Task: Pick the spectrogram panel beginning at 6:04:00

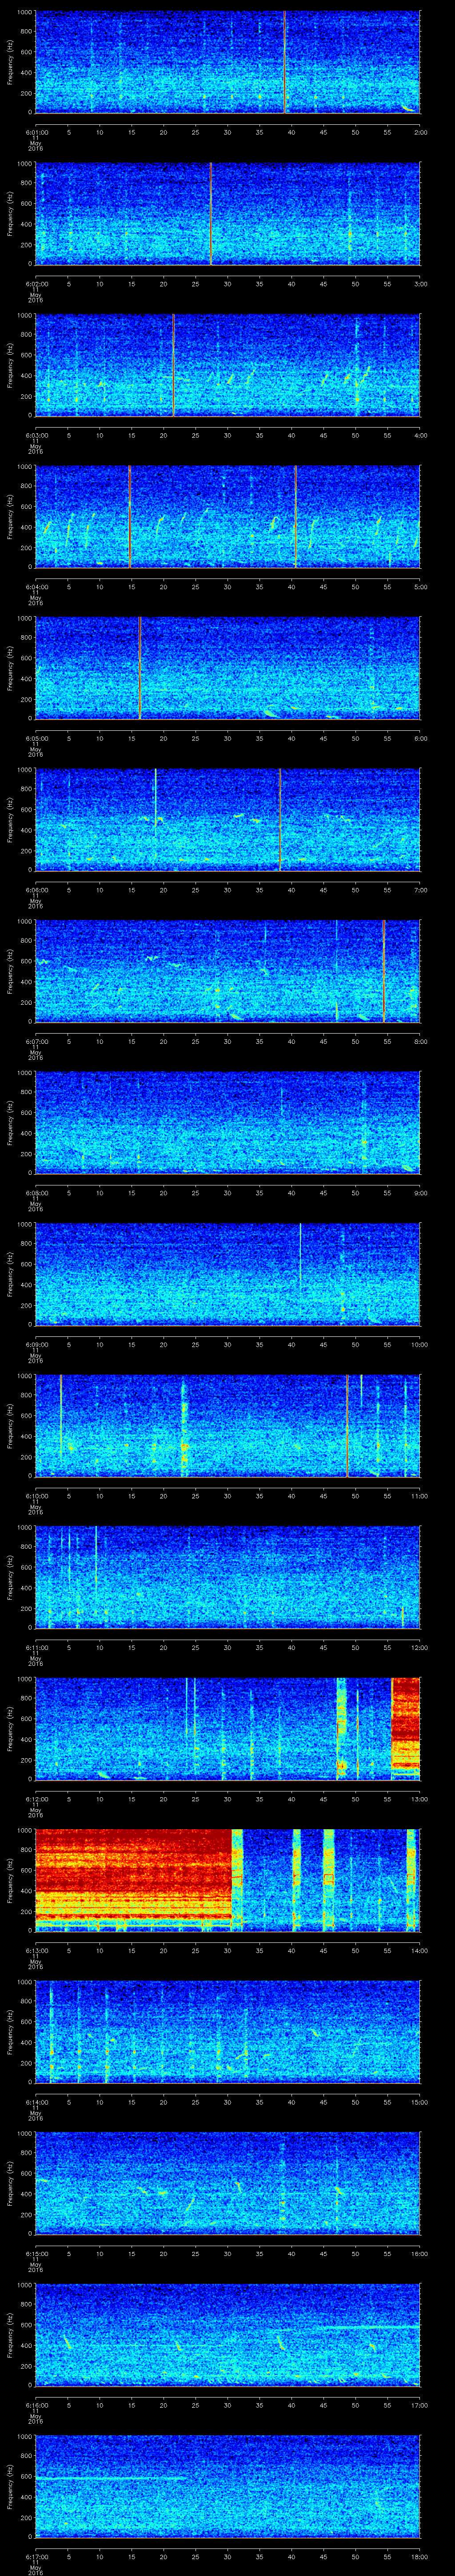Action: 228,517
